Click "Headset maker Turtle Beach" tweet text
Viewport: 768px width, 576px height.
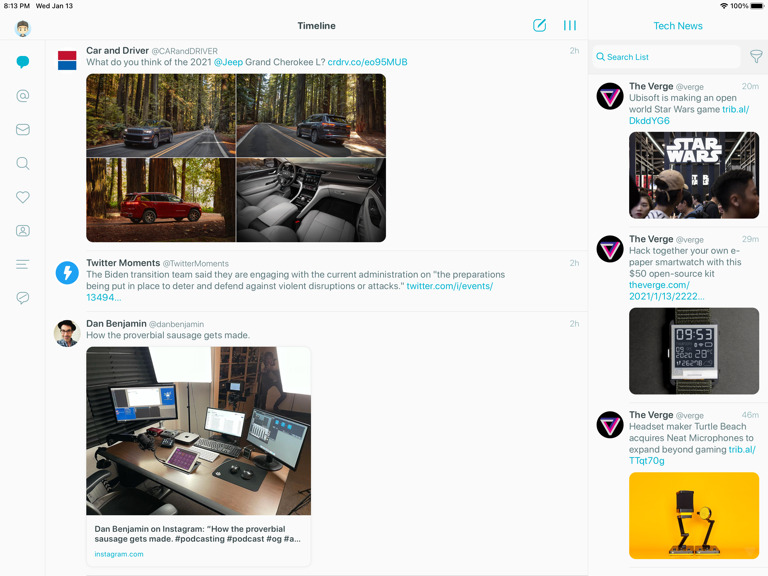pos(691,438)
